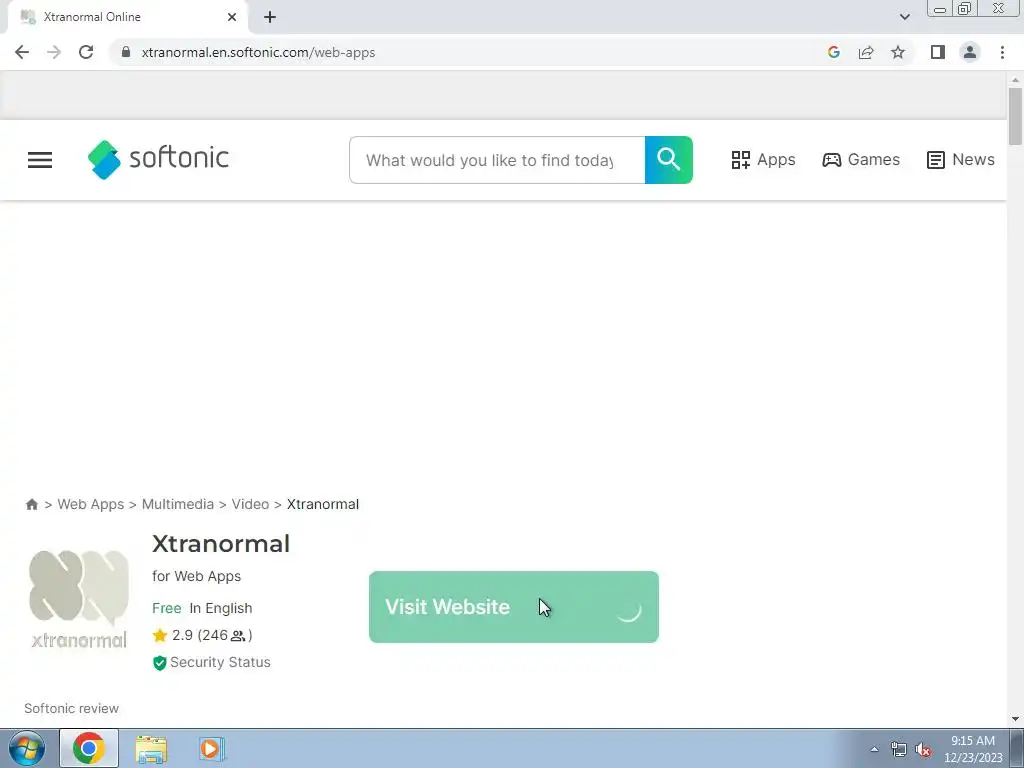
Task: Click the Xtranormal title heading
Action: coord(221,543)
